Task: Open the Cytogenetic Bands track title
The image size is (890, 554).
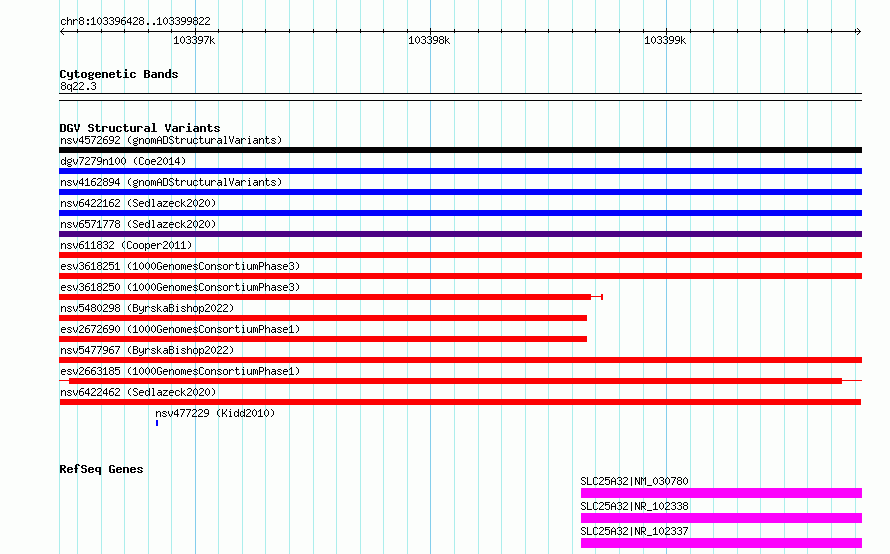Action: 119,74
